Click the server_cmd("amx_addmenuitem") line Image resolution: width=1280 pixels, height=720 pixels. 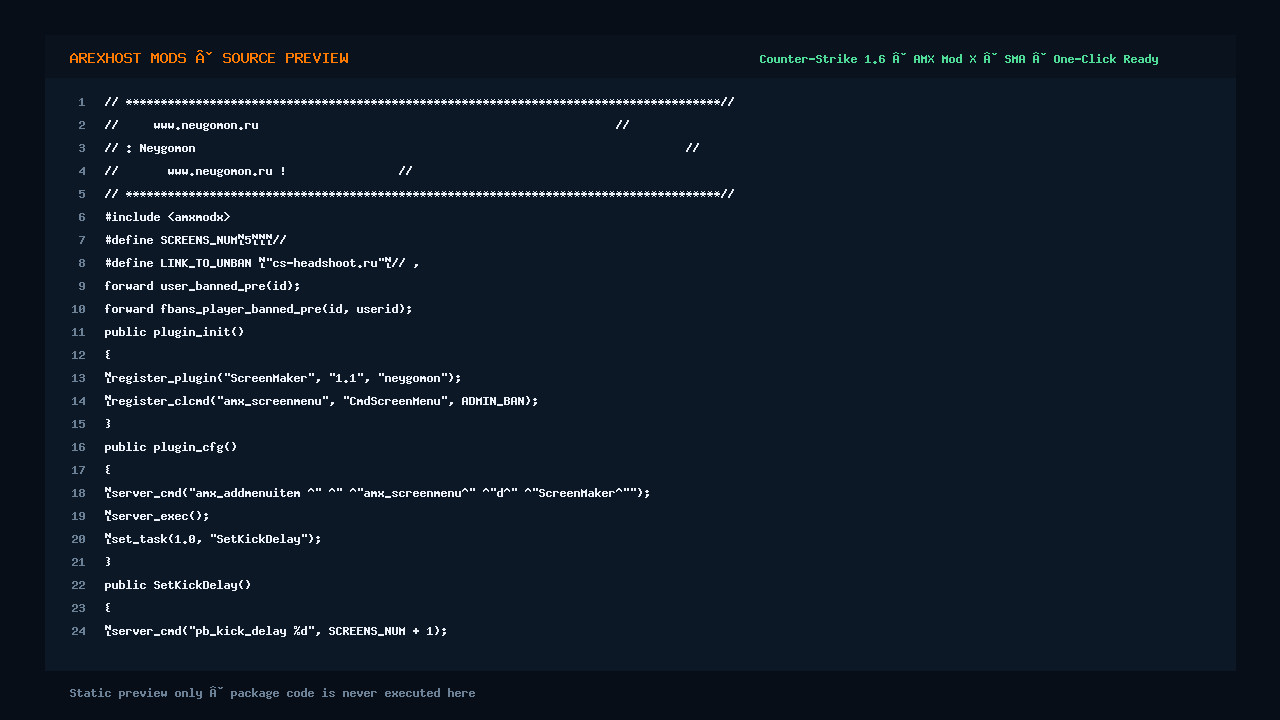click(377, 493)
